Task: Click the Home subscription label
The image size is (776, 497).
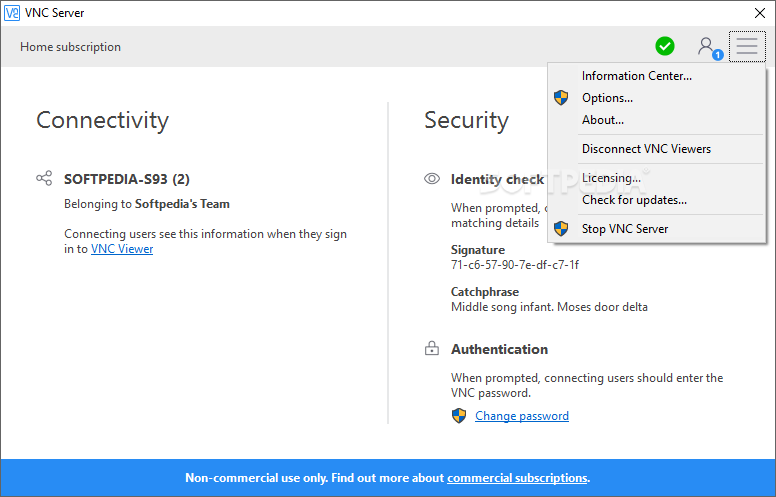Action: coord(70,47)
